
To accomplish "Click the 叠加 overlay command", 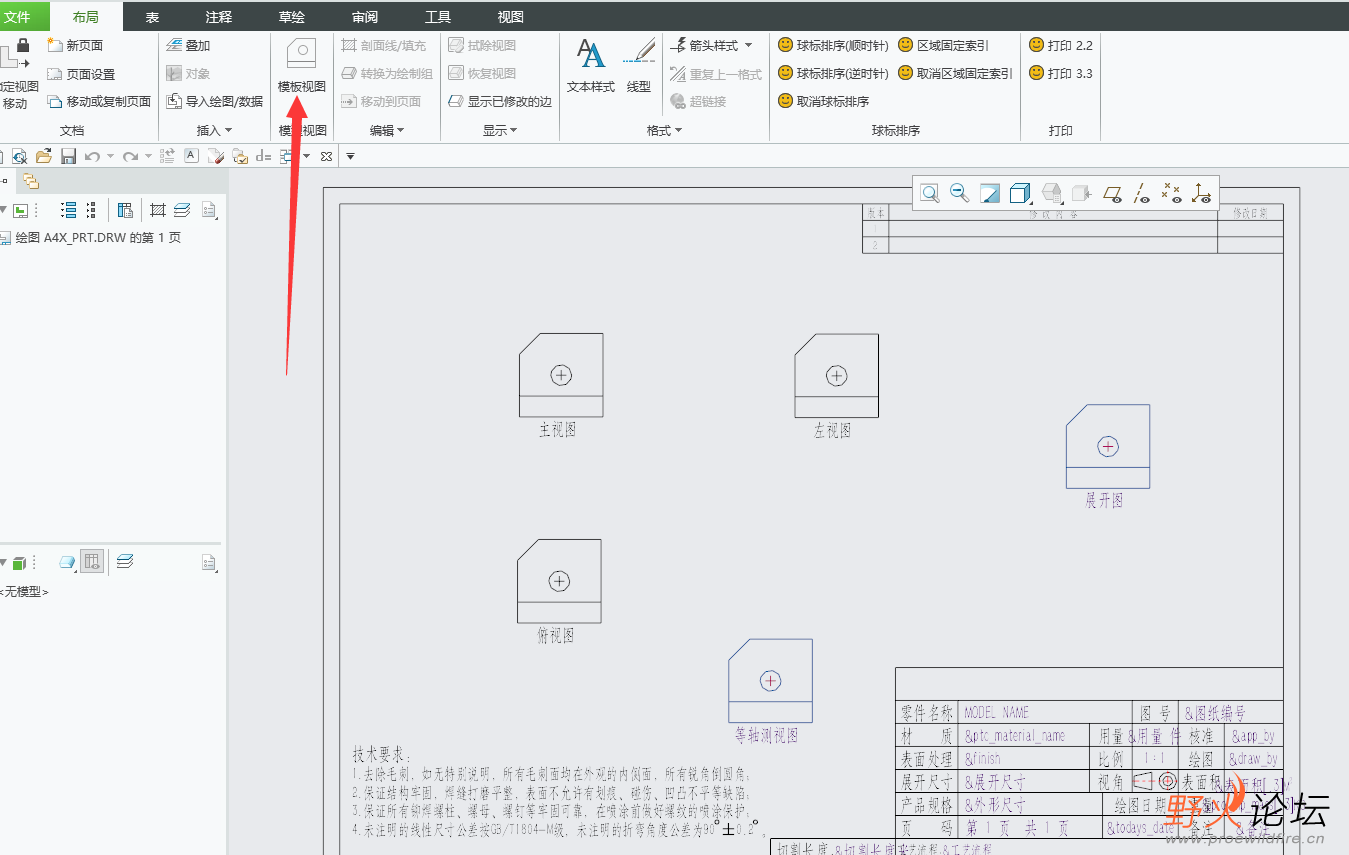I will (188, 45).
